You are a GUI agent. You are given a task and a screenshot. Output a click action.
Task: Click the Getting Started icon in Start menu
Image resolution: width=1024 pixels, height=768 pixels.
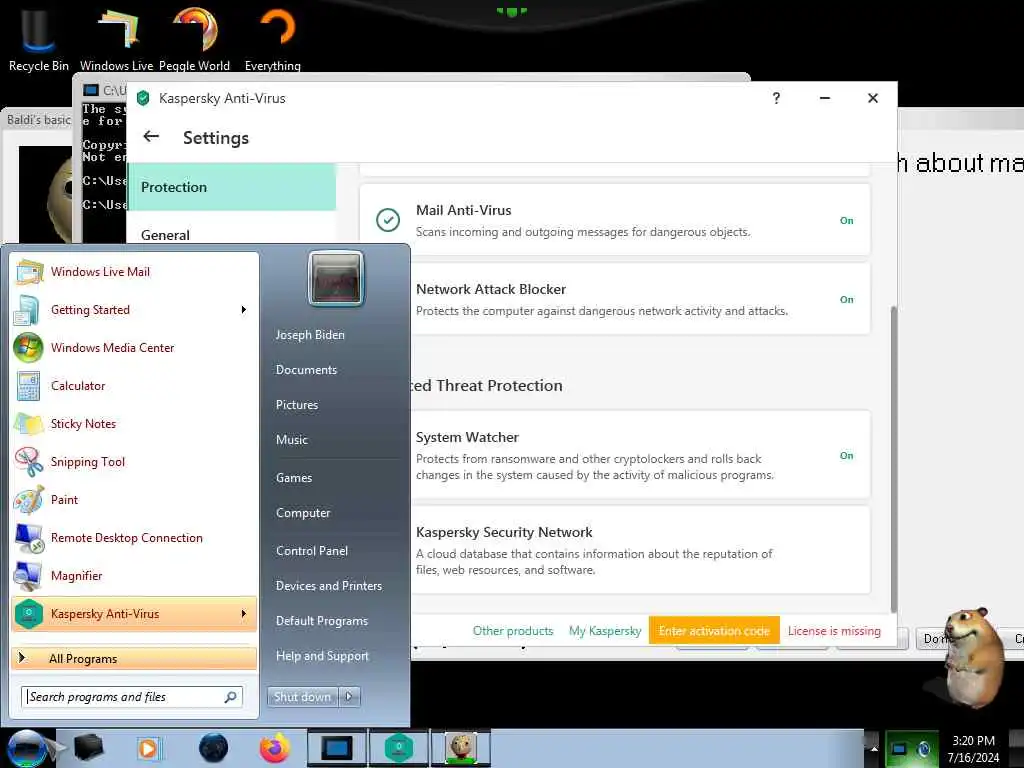pyautogui.click(x=28, y=310)
